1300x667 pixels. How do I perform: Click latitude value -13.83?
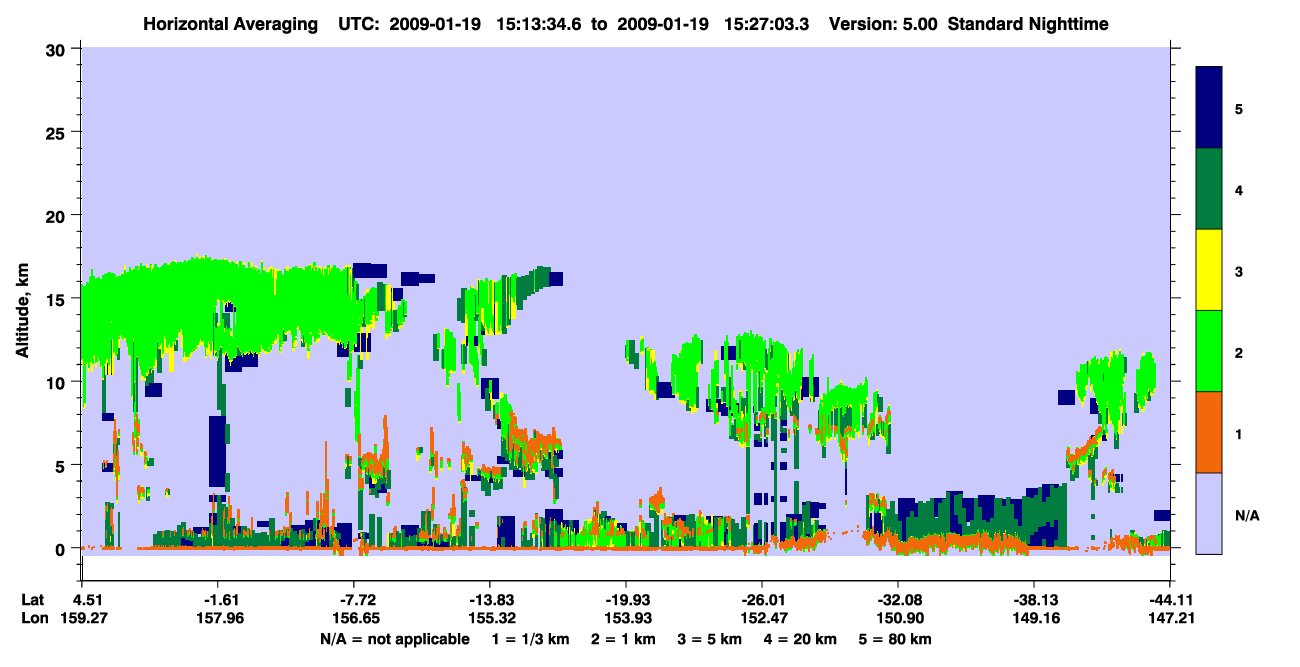pos(489,600)
